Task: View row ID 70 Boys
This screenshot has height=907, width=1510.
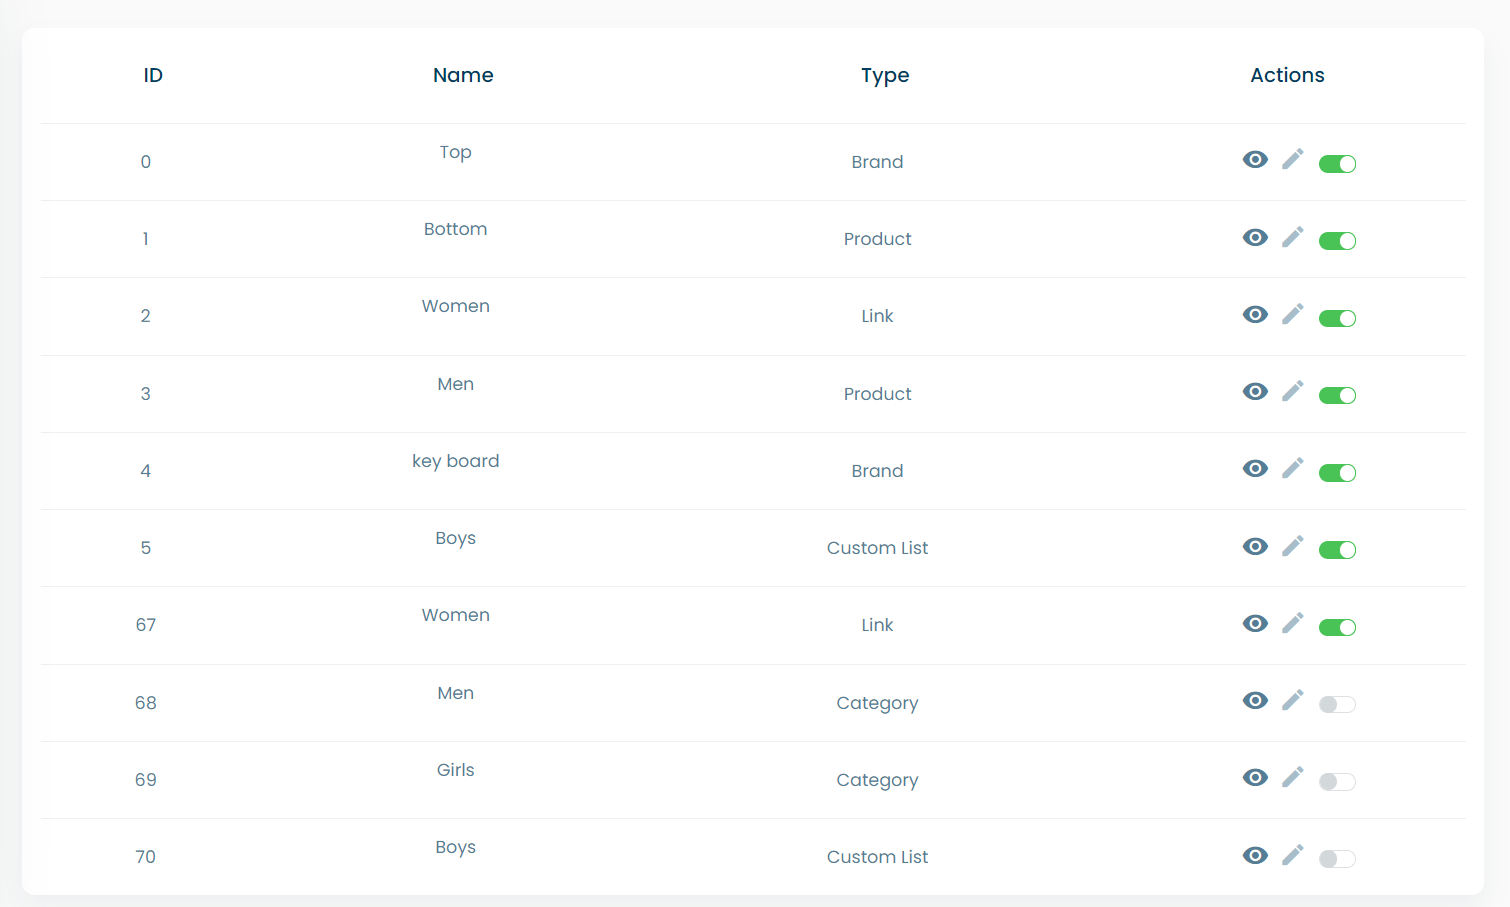Action: click(1255, 855)
